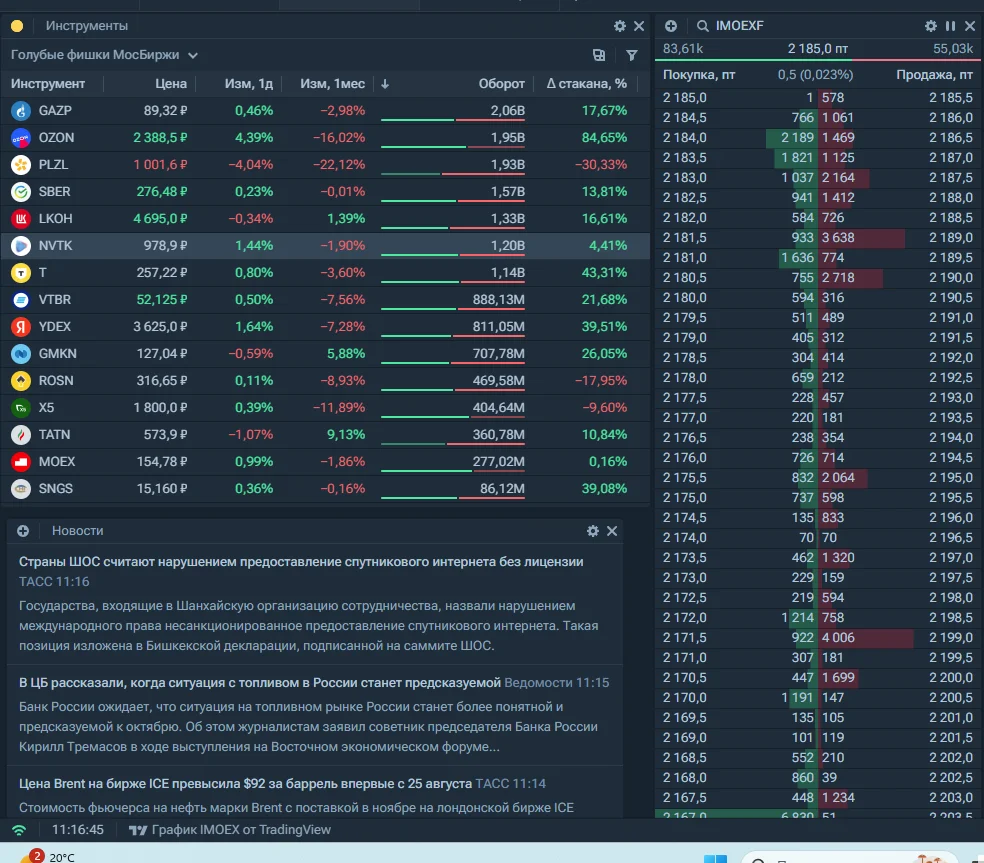
Task: Open the filter icon in Instruments panel
Action: pyautogui.click(x=632, y=55)
